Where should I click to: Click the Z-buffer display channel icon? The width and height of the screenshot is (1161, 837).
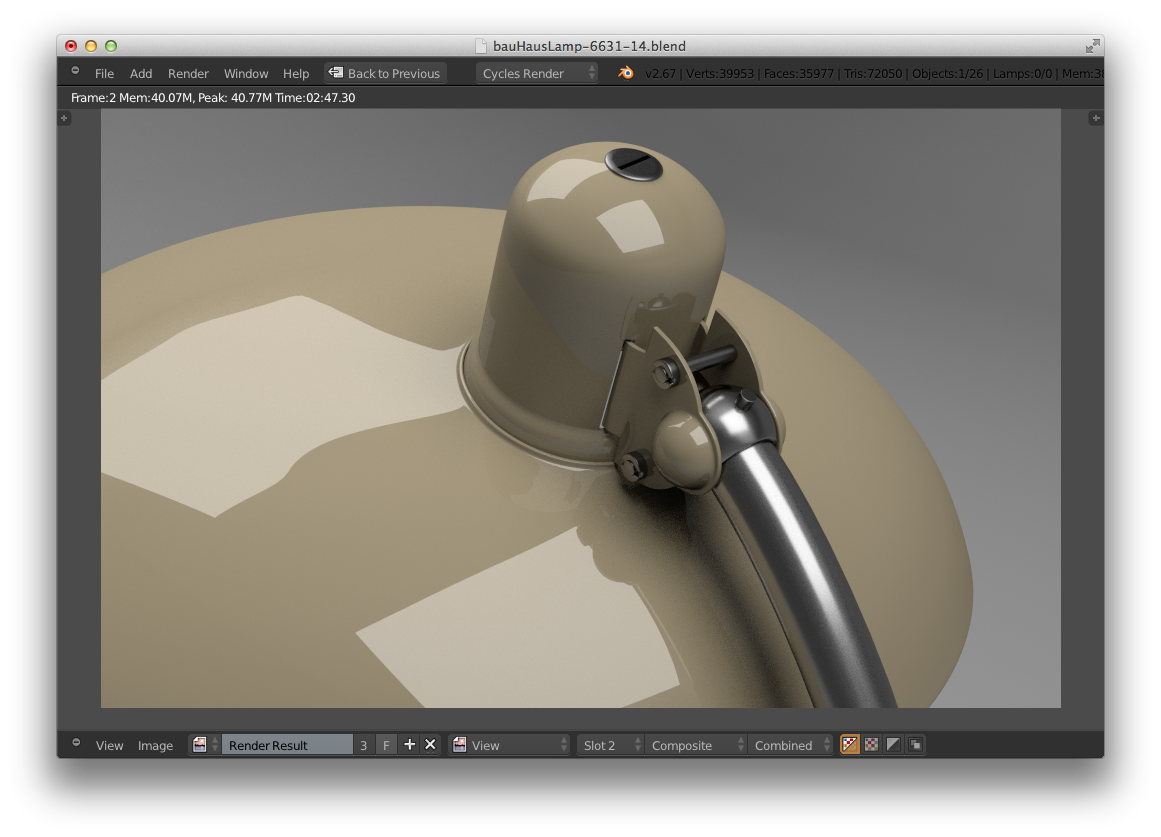[x=915, y=744]
